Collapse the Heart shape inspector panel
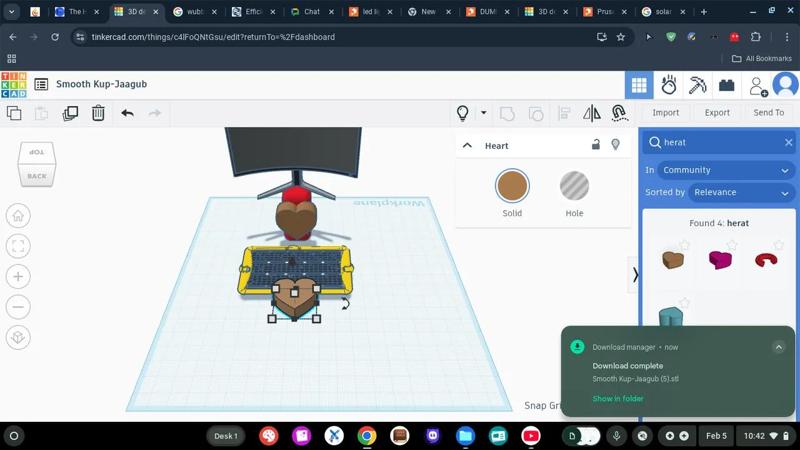The height and width of the screenshot is (450, 800). [467, 145]
